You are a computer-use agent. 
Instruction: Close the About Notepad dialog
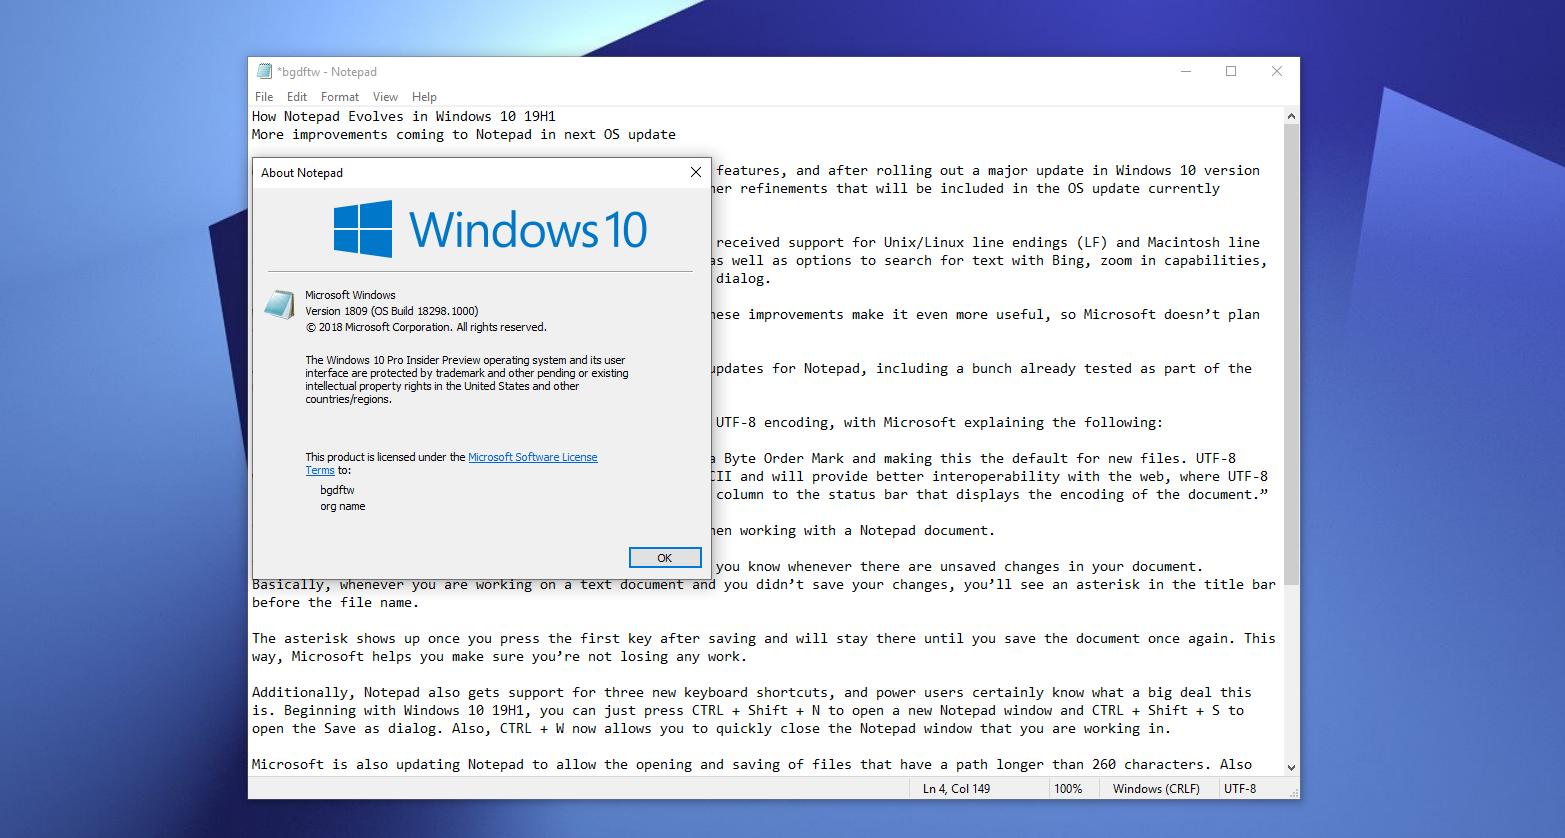coord(696,172)
